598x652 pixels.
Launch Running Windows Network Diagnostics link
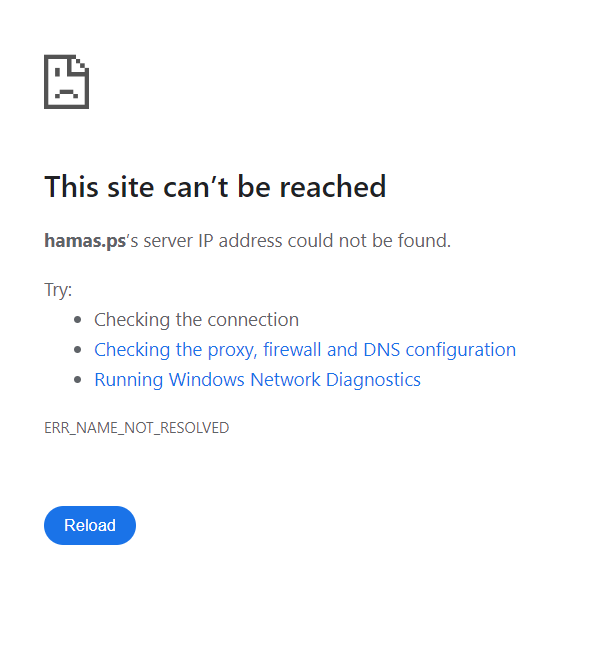[257, 380]
